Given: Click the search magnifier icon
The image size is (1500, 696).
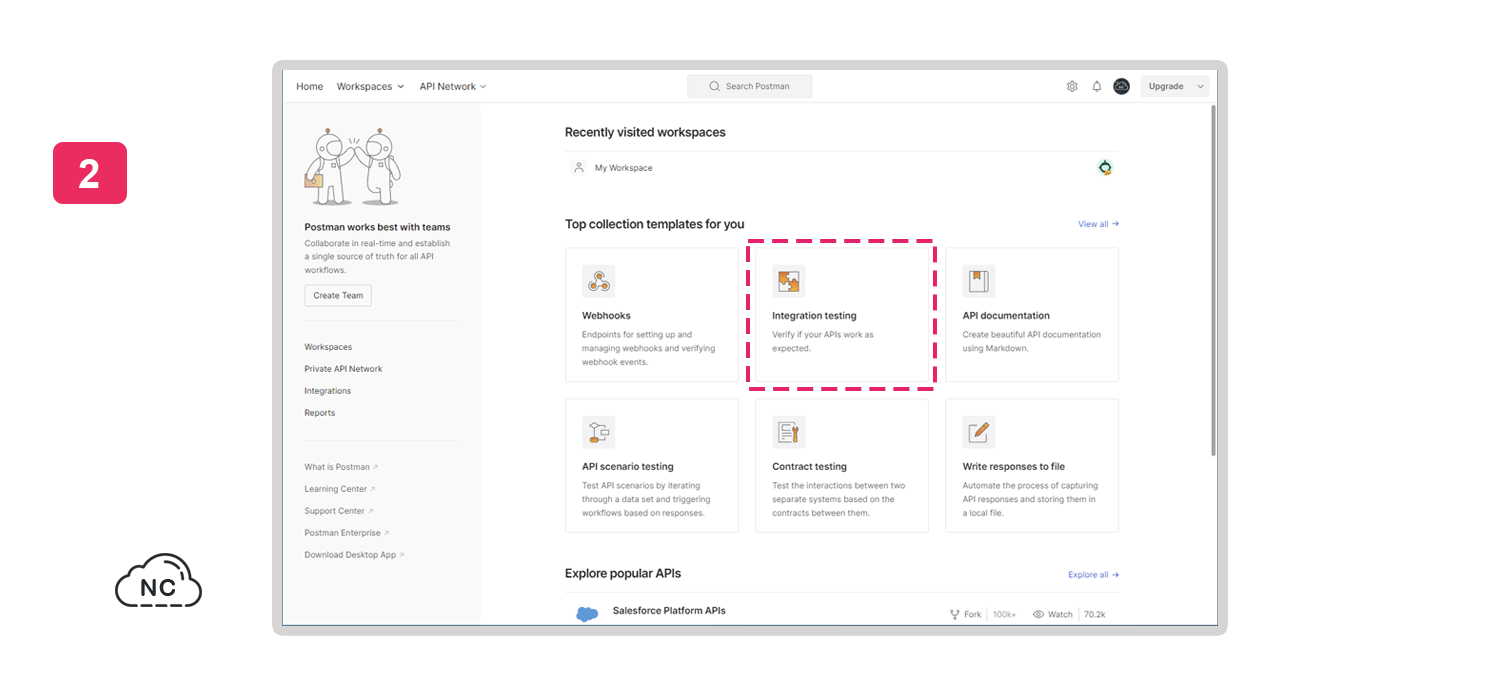Looking at the screenshot, I should pyautogui.click(x=714, y=86).
